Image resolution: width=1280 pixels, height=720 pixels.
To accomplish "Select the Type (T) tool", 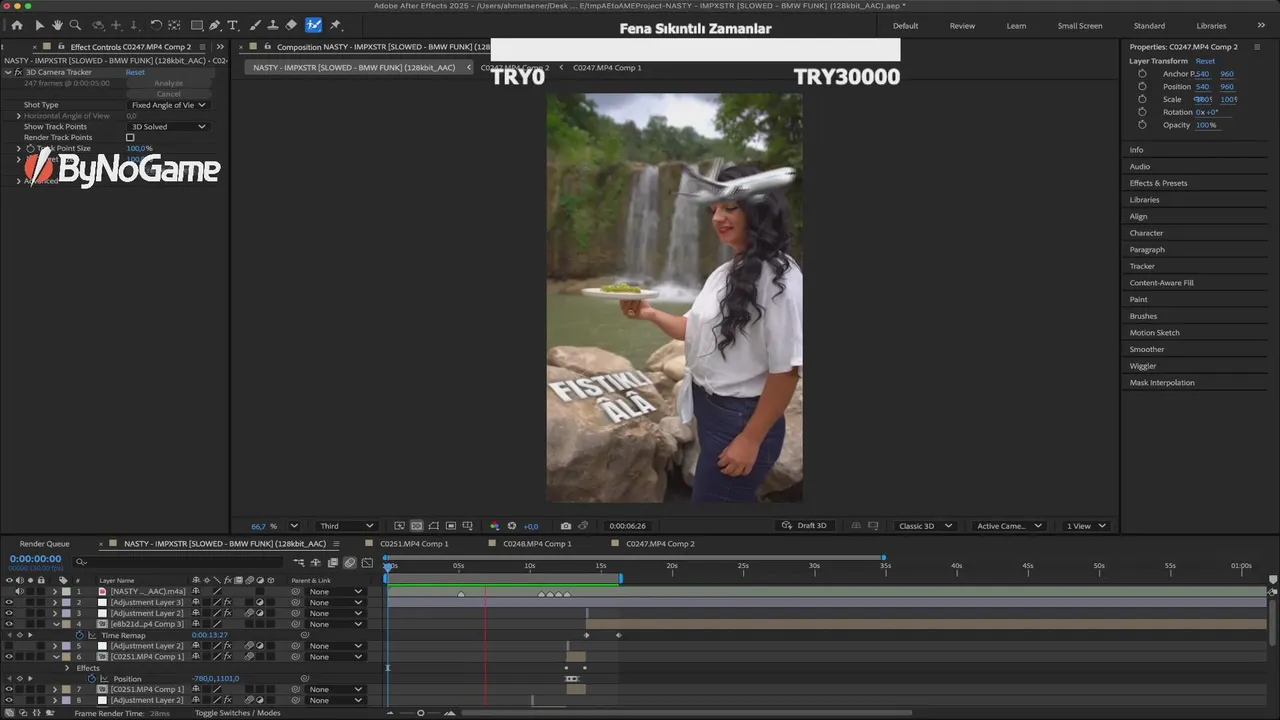I will (x=233, y=25).
